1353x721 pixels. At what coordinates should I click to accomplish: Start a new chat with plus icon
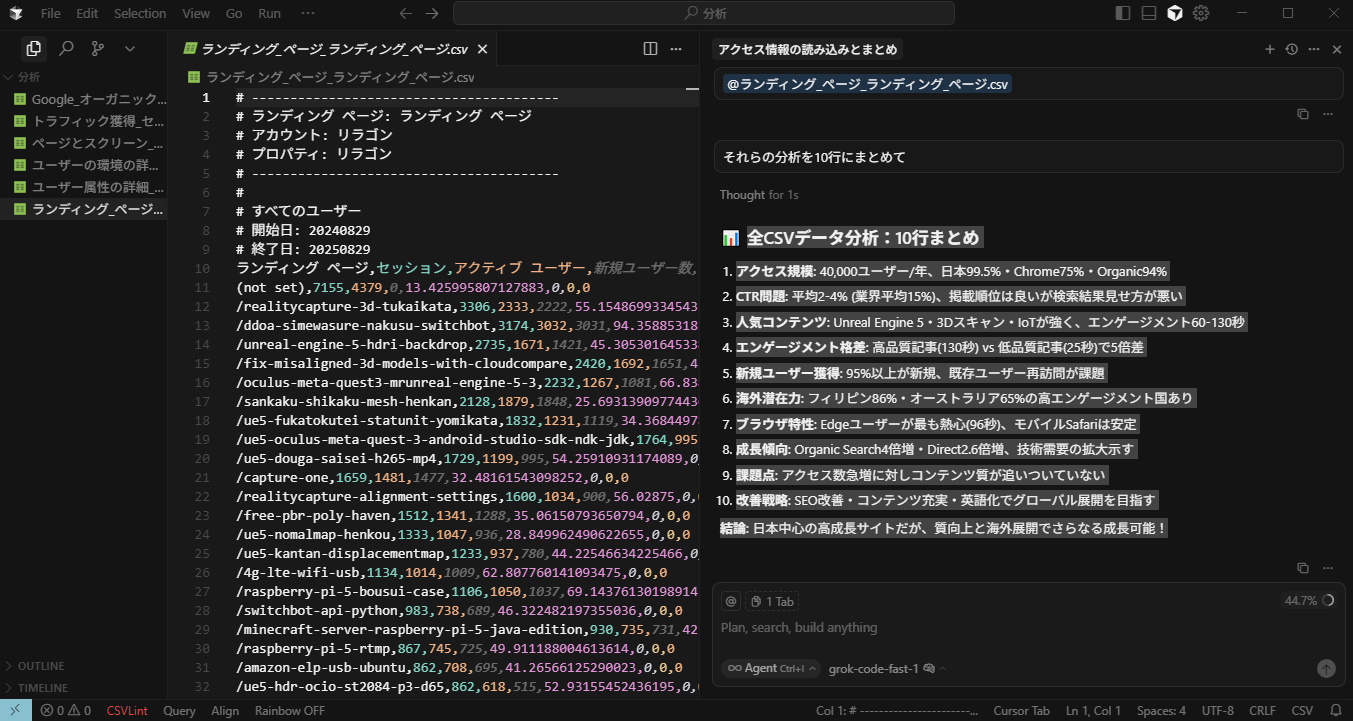(1269, 49)
